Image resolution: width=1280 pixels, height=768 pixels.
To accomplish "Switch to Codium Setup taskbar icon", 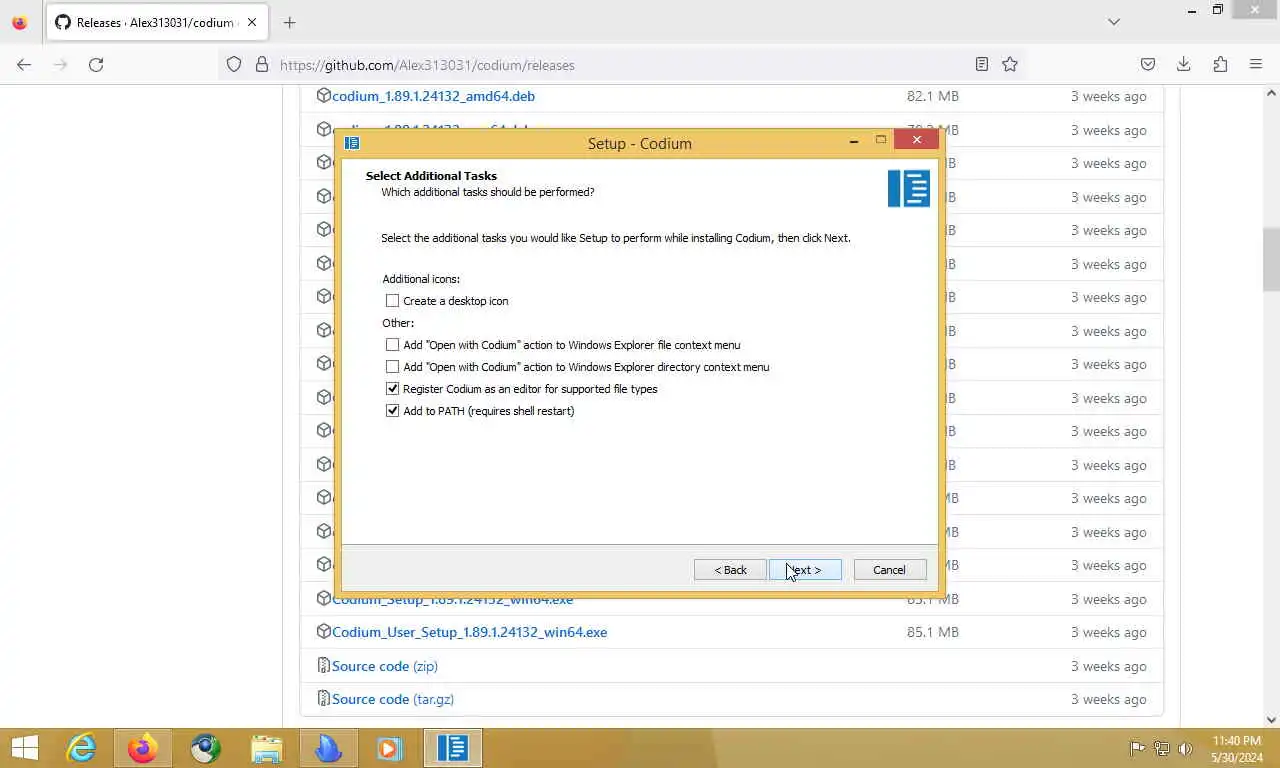I will coord(453,748).
